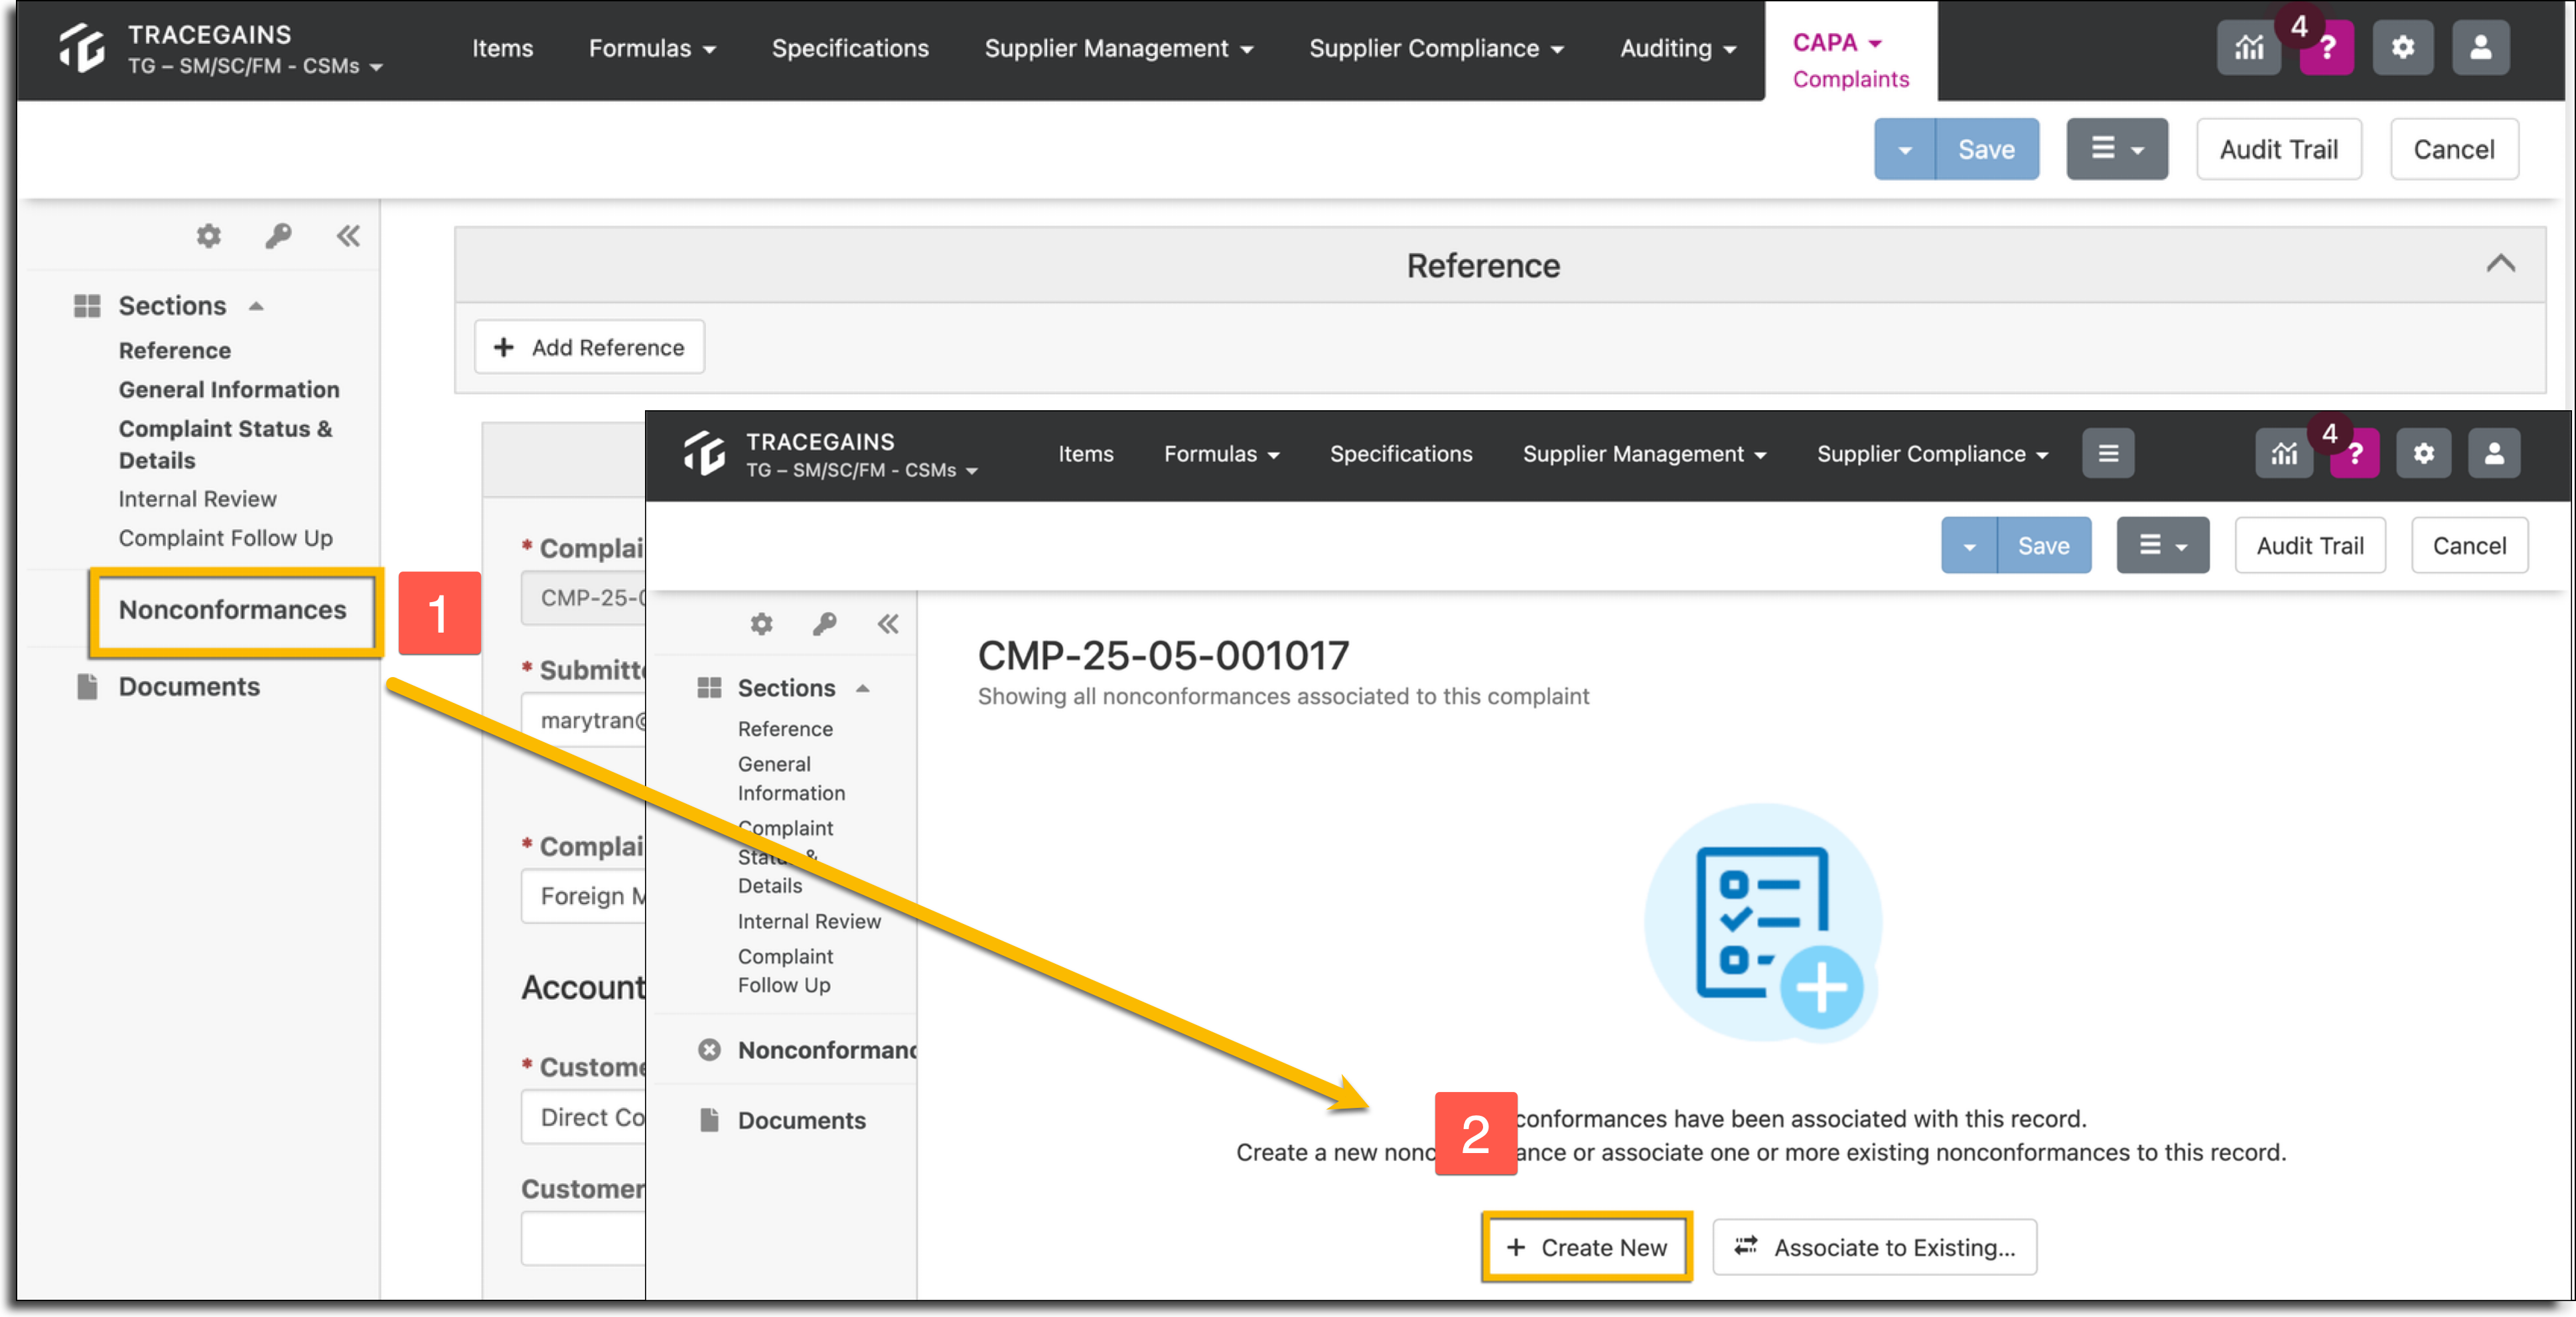Click the Documents file icon in the back window sidebar
Viewport: 2576px width, 1317px height.
(x=87, y=687)
